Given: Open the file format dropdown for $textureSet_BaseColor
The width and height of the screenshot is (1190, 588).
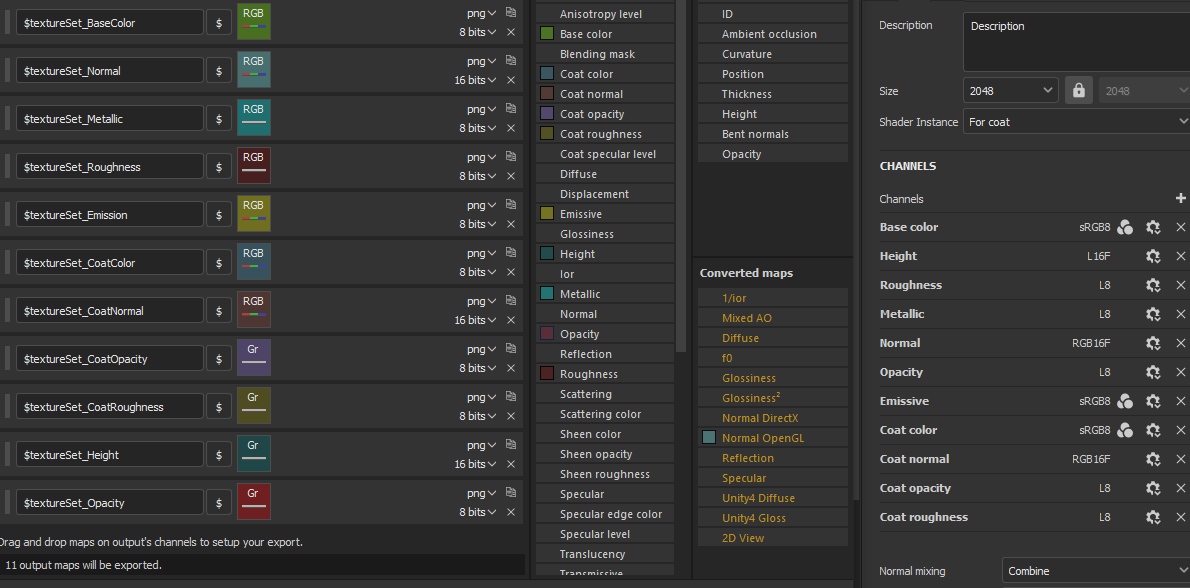Looking at the screenshot, I should [482, 13].
